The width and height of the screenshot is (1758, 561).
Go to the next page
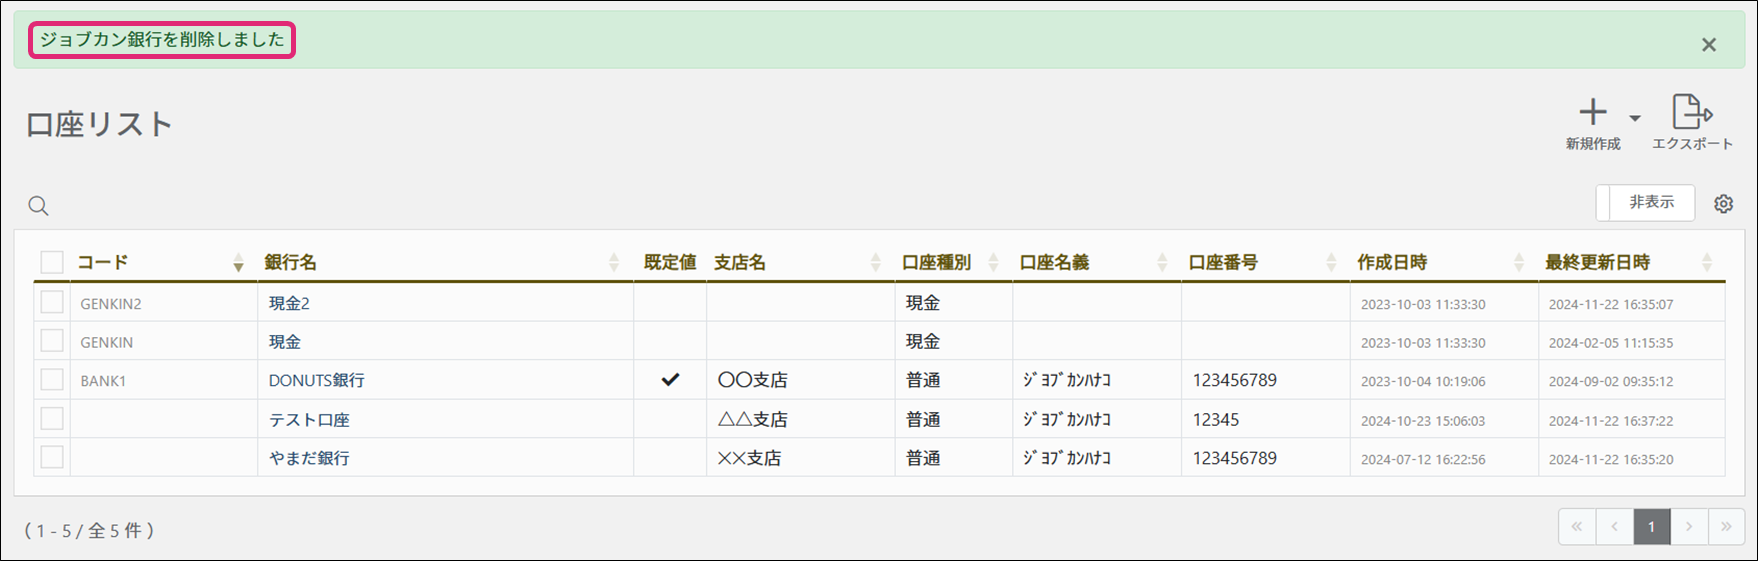click(x=1689, y=527)
